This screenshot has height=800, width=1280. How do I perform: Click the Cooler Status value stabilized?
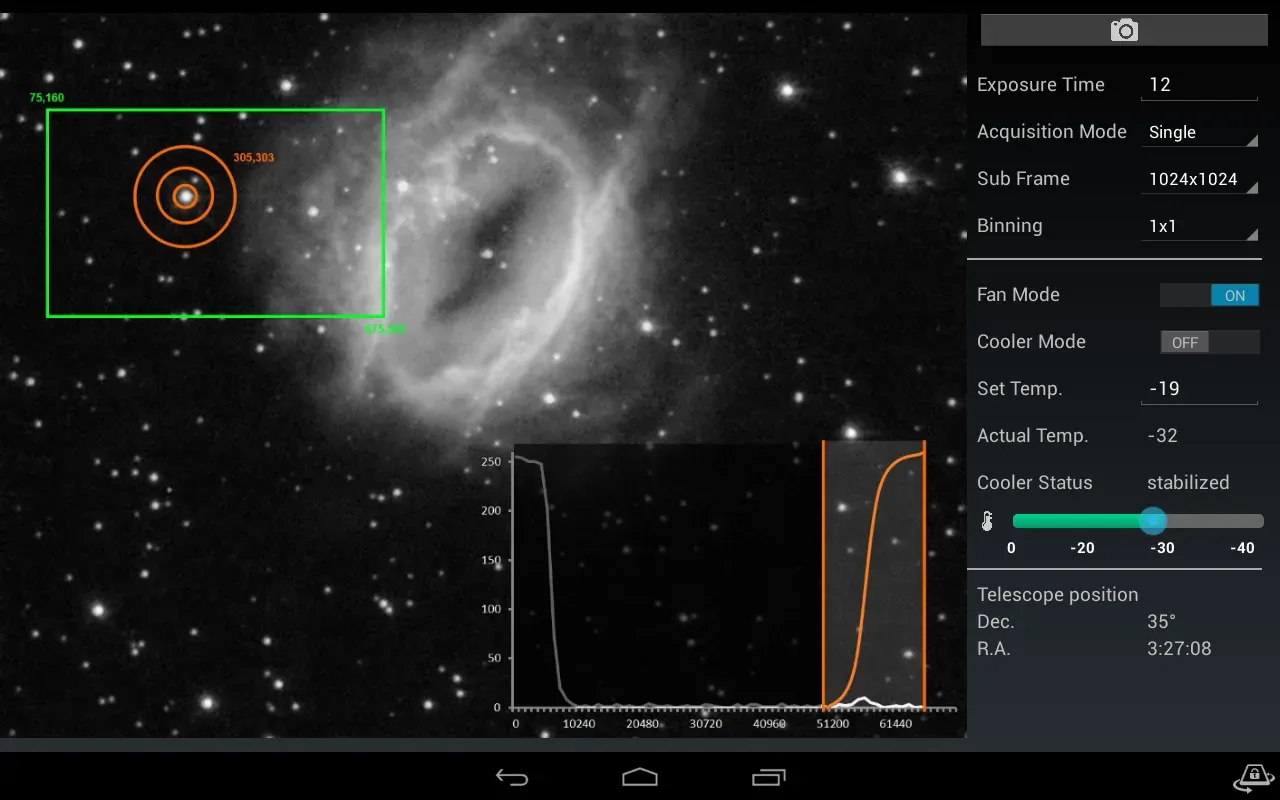tap(1188, 483)
